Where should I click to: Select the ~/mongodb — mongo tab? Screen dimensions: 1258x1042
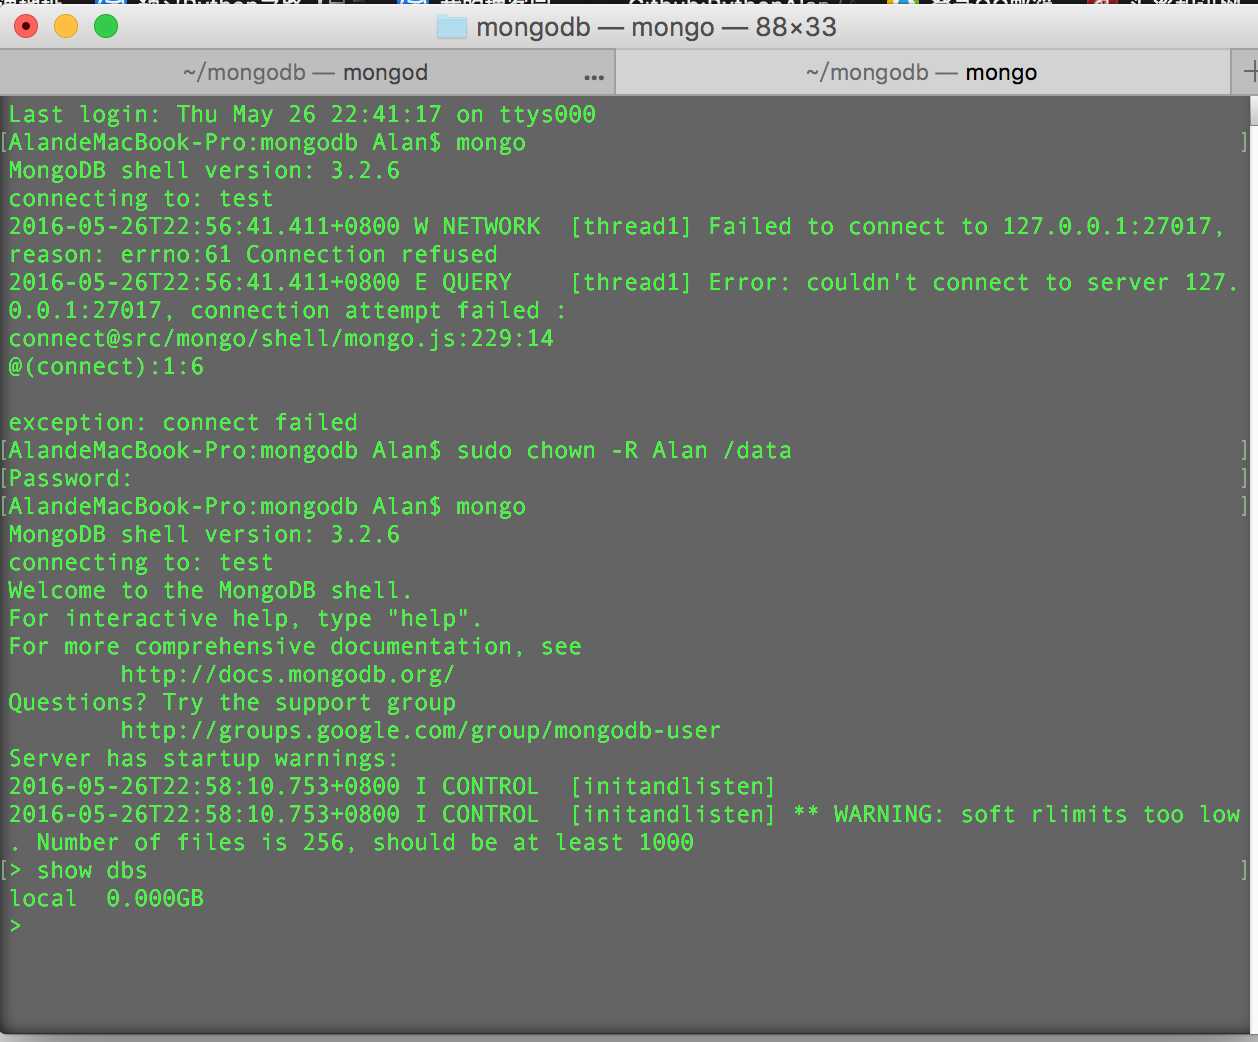pos(921,73)
